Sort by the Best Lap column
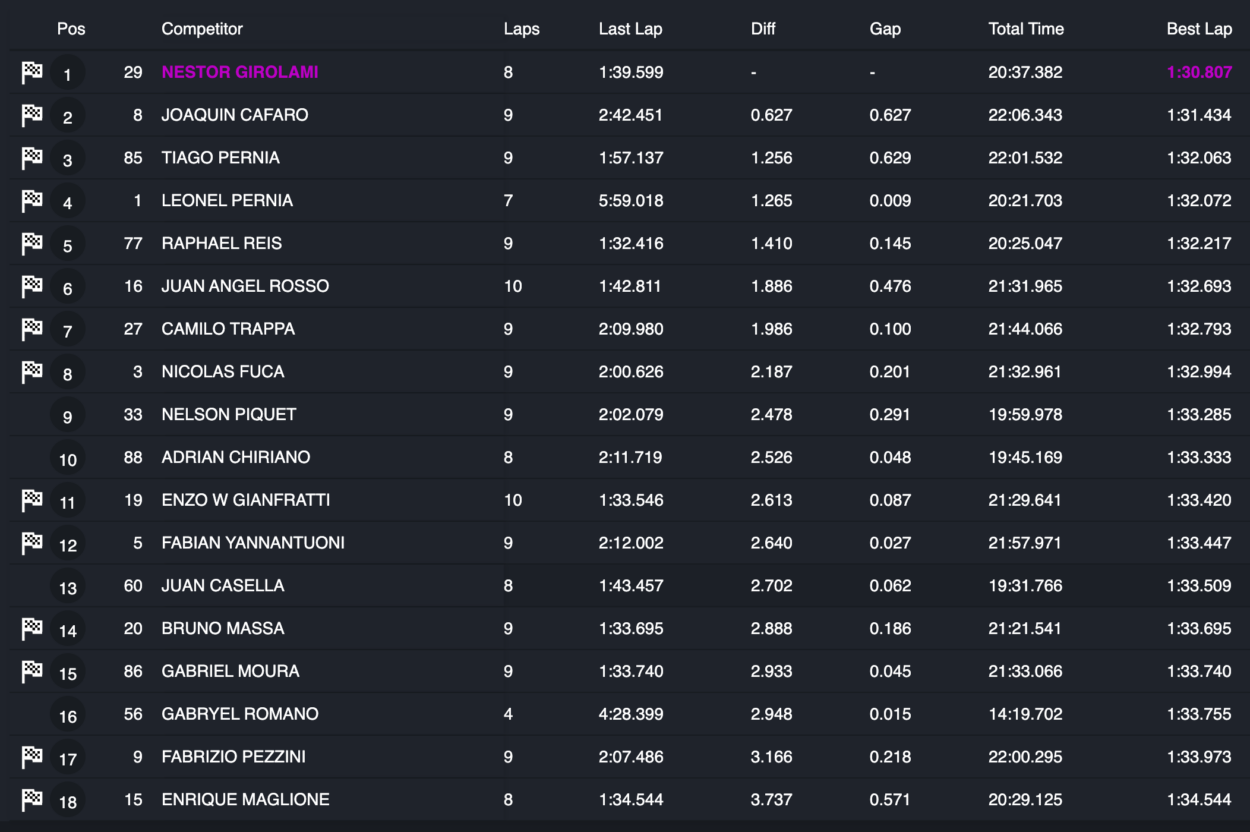 coord(1199,29)
